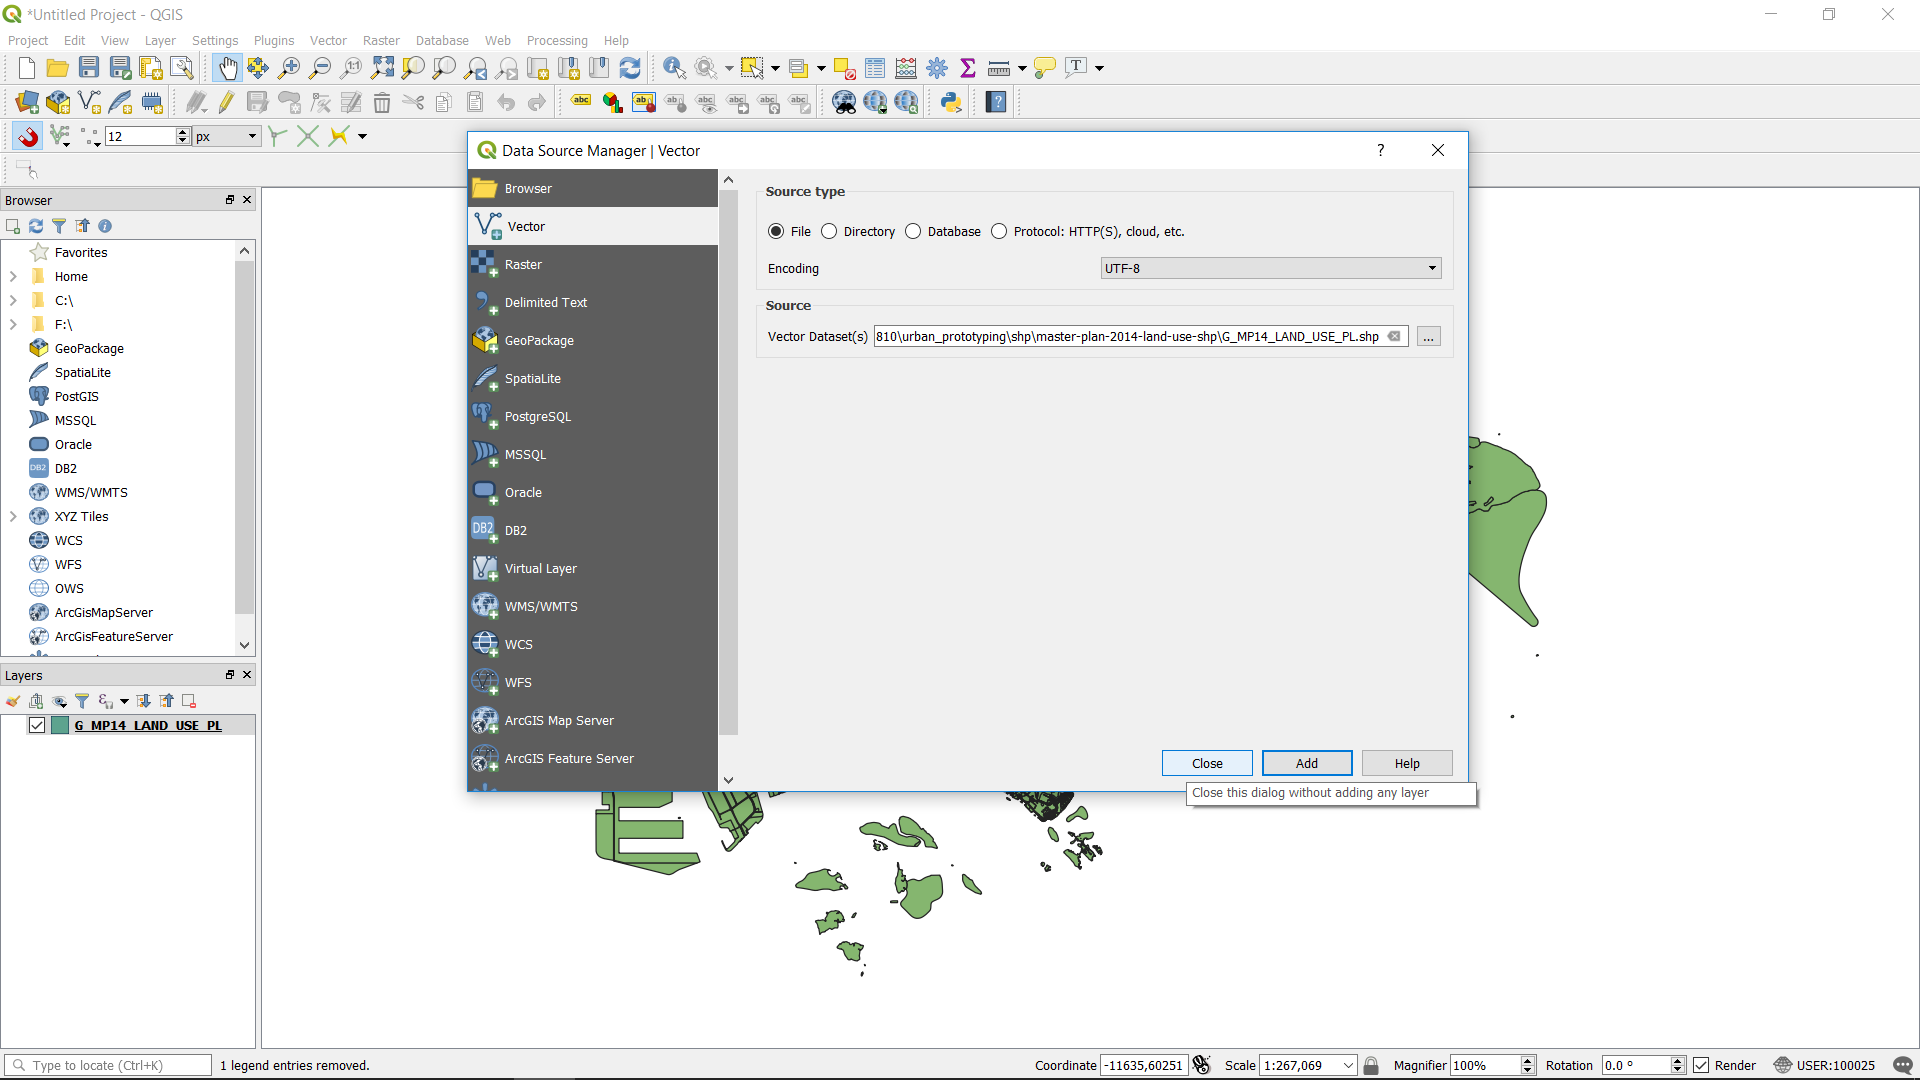Screen dimensions: 1920x1080
Task: Open the Python Console icon
Action: point(951,102)
